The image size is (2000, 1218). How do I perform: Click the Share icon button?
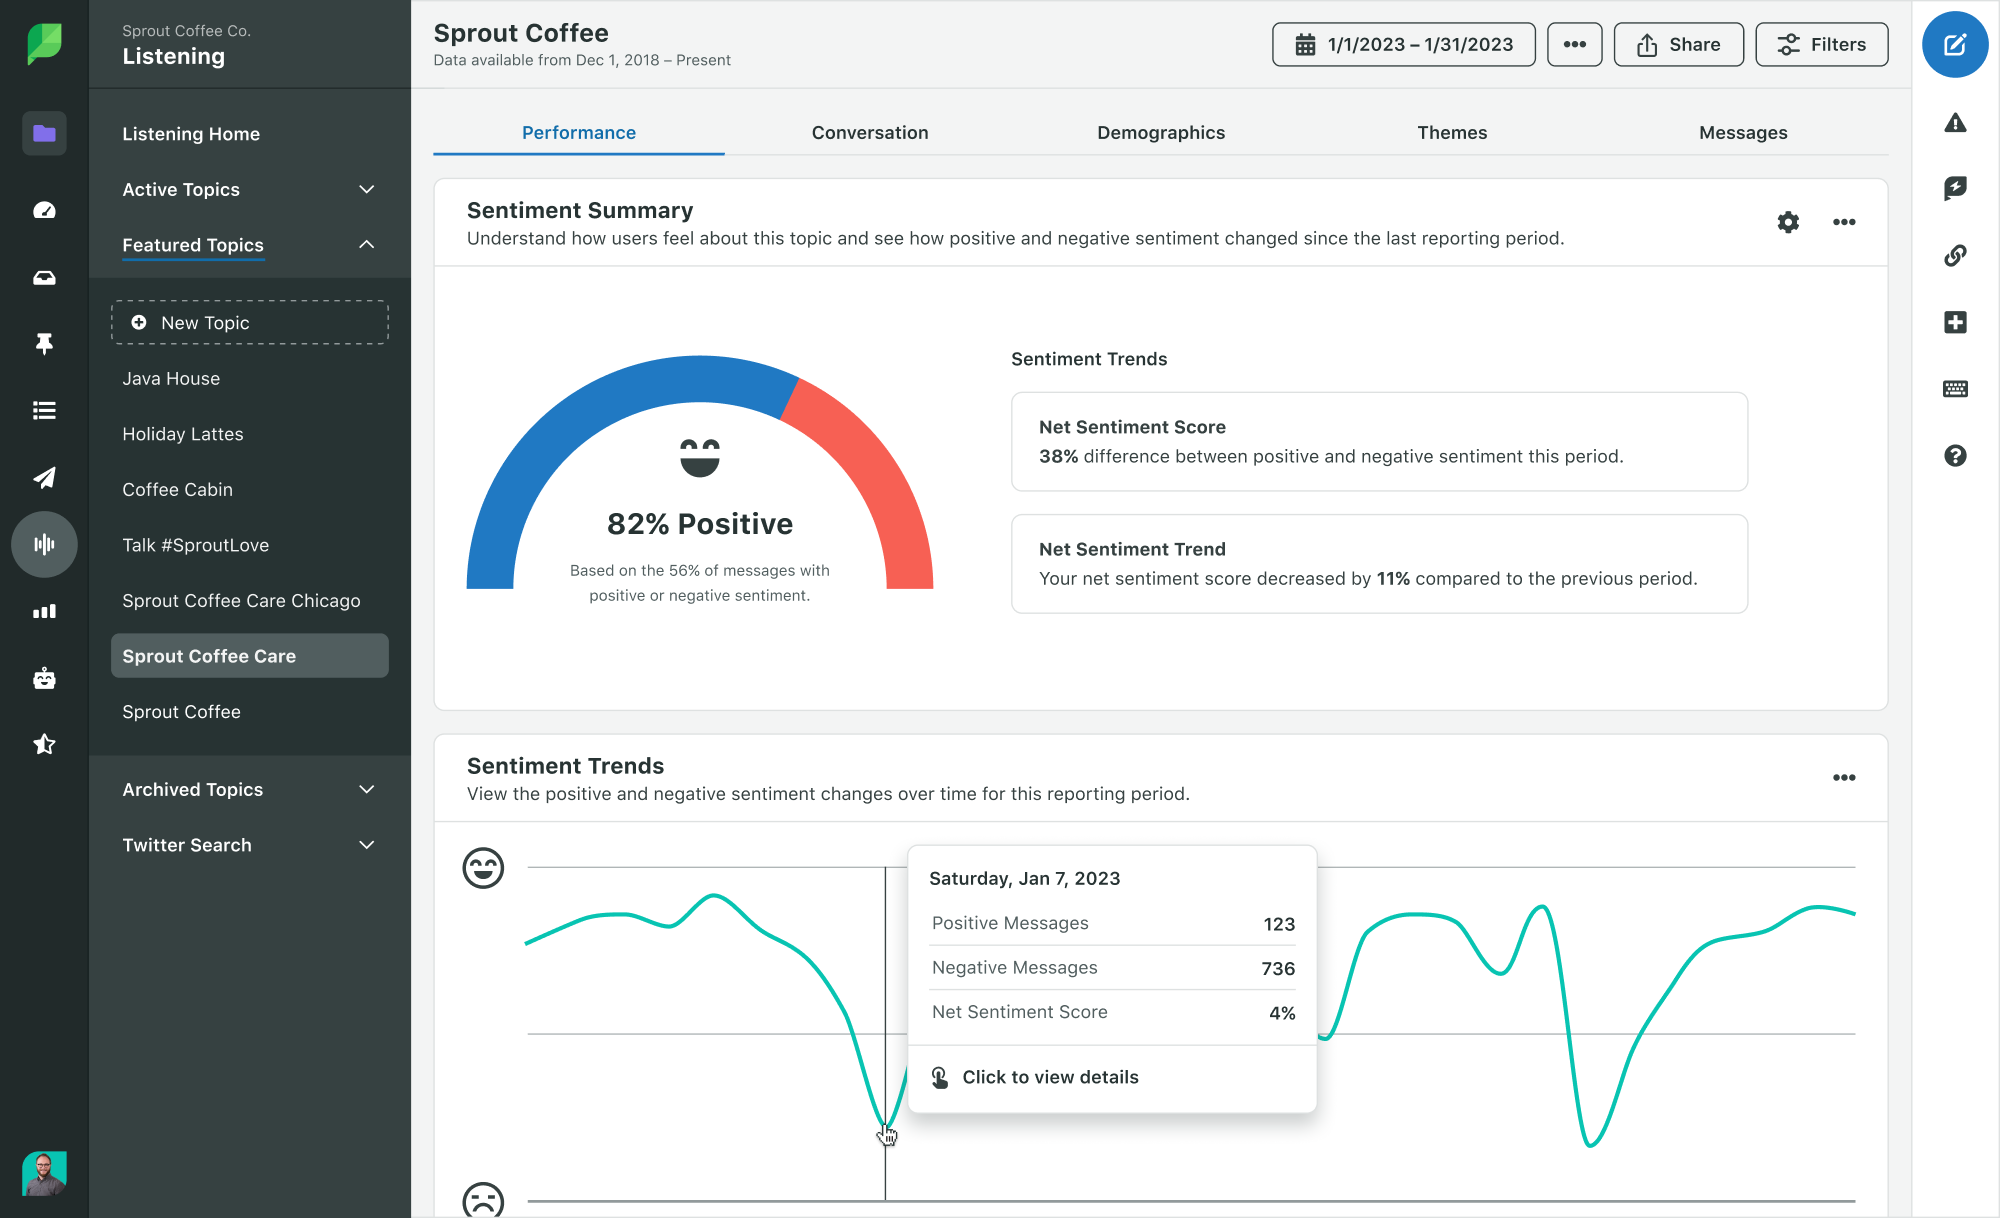coord(1679,46)
